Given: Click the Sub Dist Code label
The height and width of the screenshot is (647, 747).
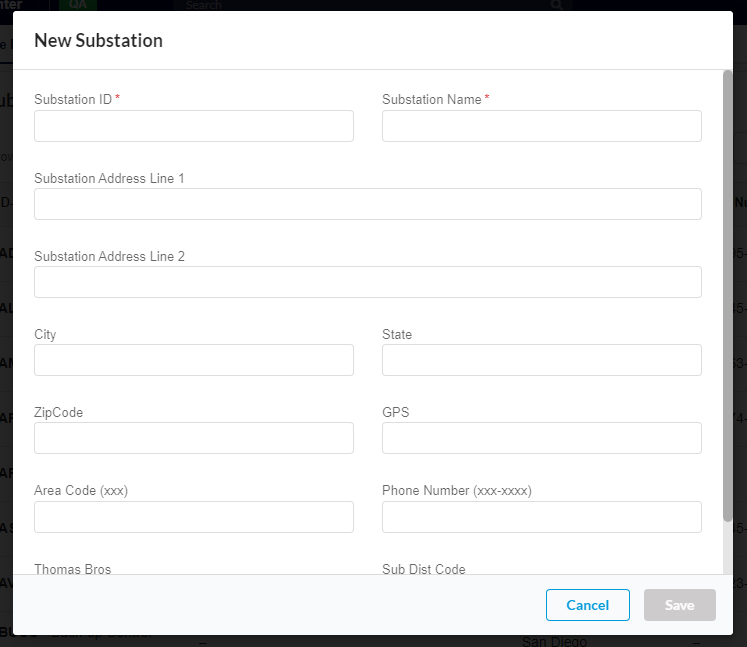Looking at the screenshot, I should 424,569.
